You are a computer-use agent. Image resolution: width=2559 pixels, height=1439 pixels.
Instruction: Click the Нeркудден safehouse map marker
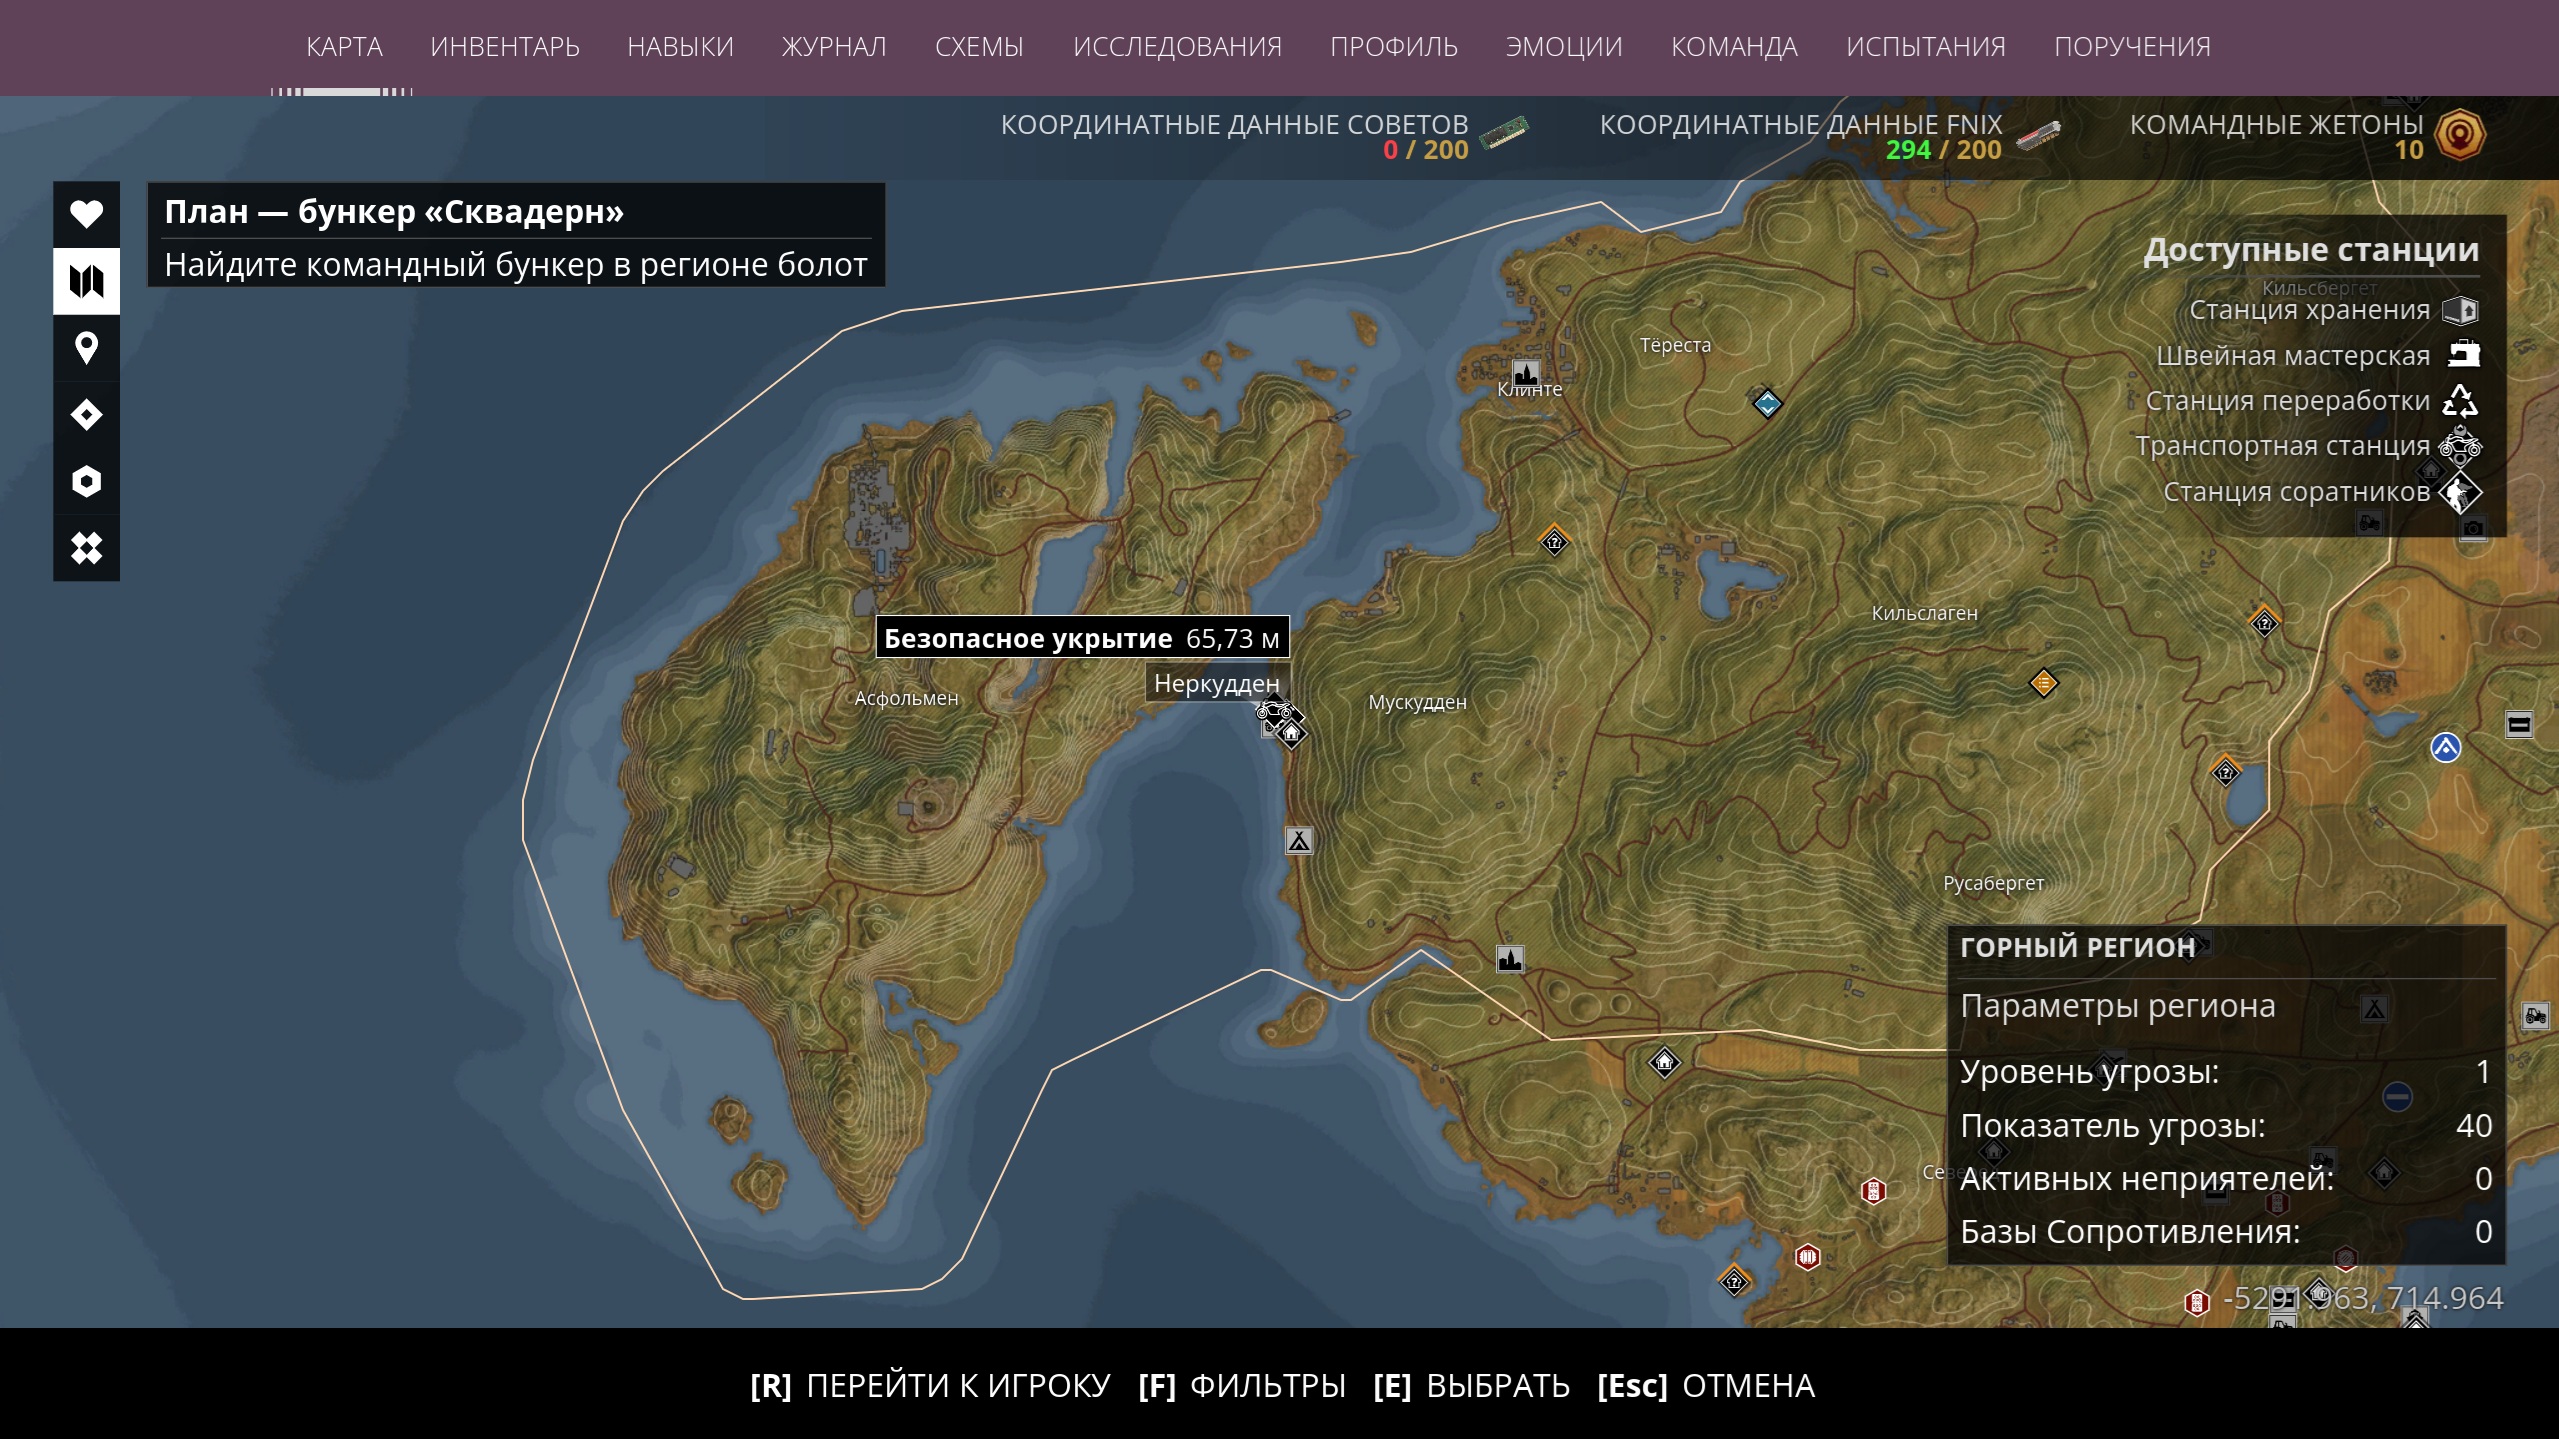point(1291,734)
